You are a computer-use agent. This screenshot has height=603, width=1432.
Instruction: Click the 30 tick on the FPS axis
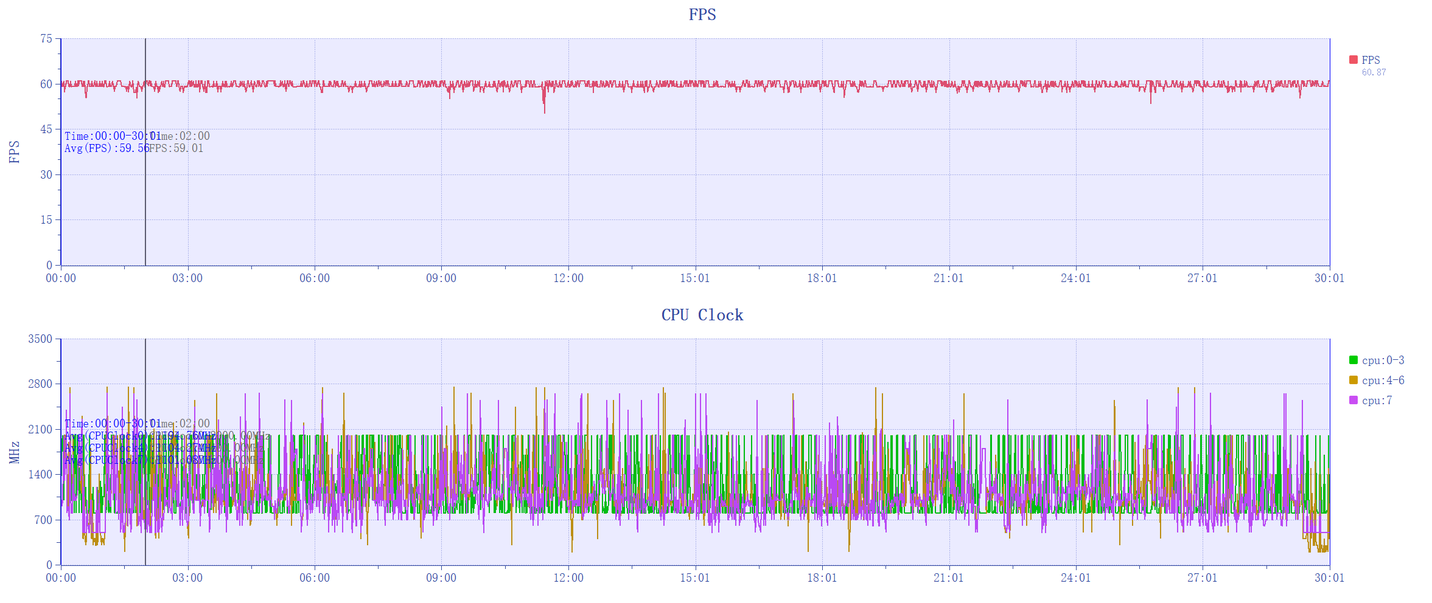(x=46, y=174)
